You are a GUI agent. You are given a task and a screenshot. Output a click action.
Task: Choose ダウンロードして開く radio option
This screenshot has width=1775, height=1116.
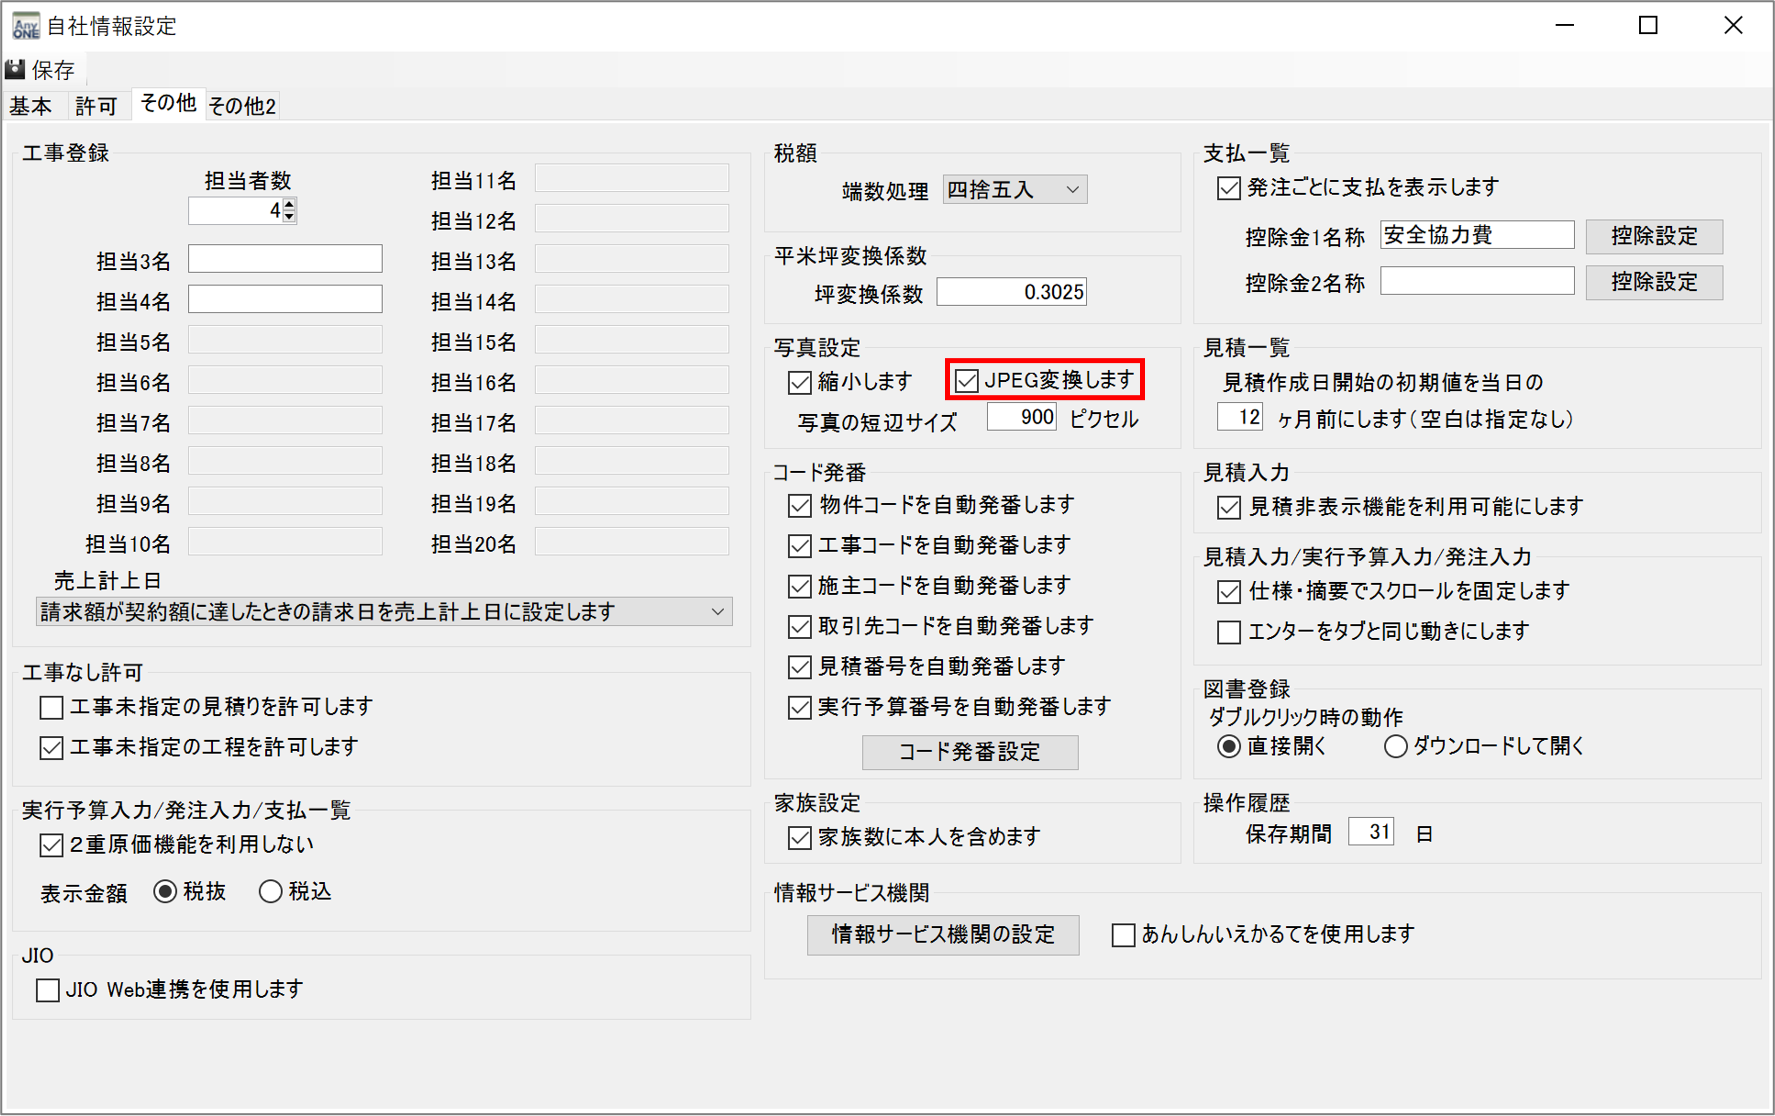pyautogui.click(x=1395, y=747)
